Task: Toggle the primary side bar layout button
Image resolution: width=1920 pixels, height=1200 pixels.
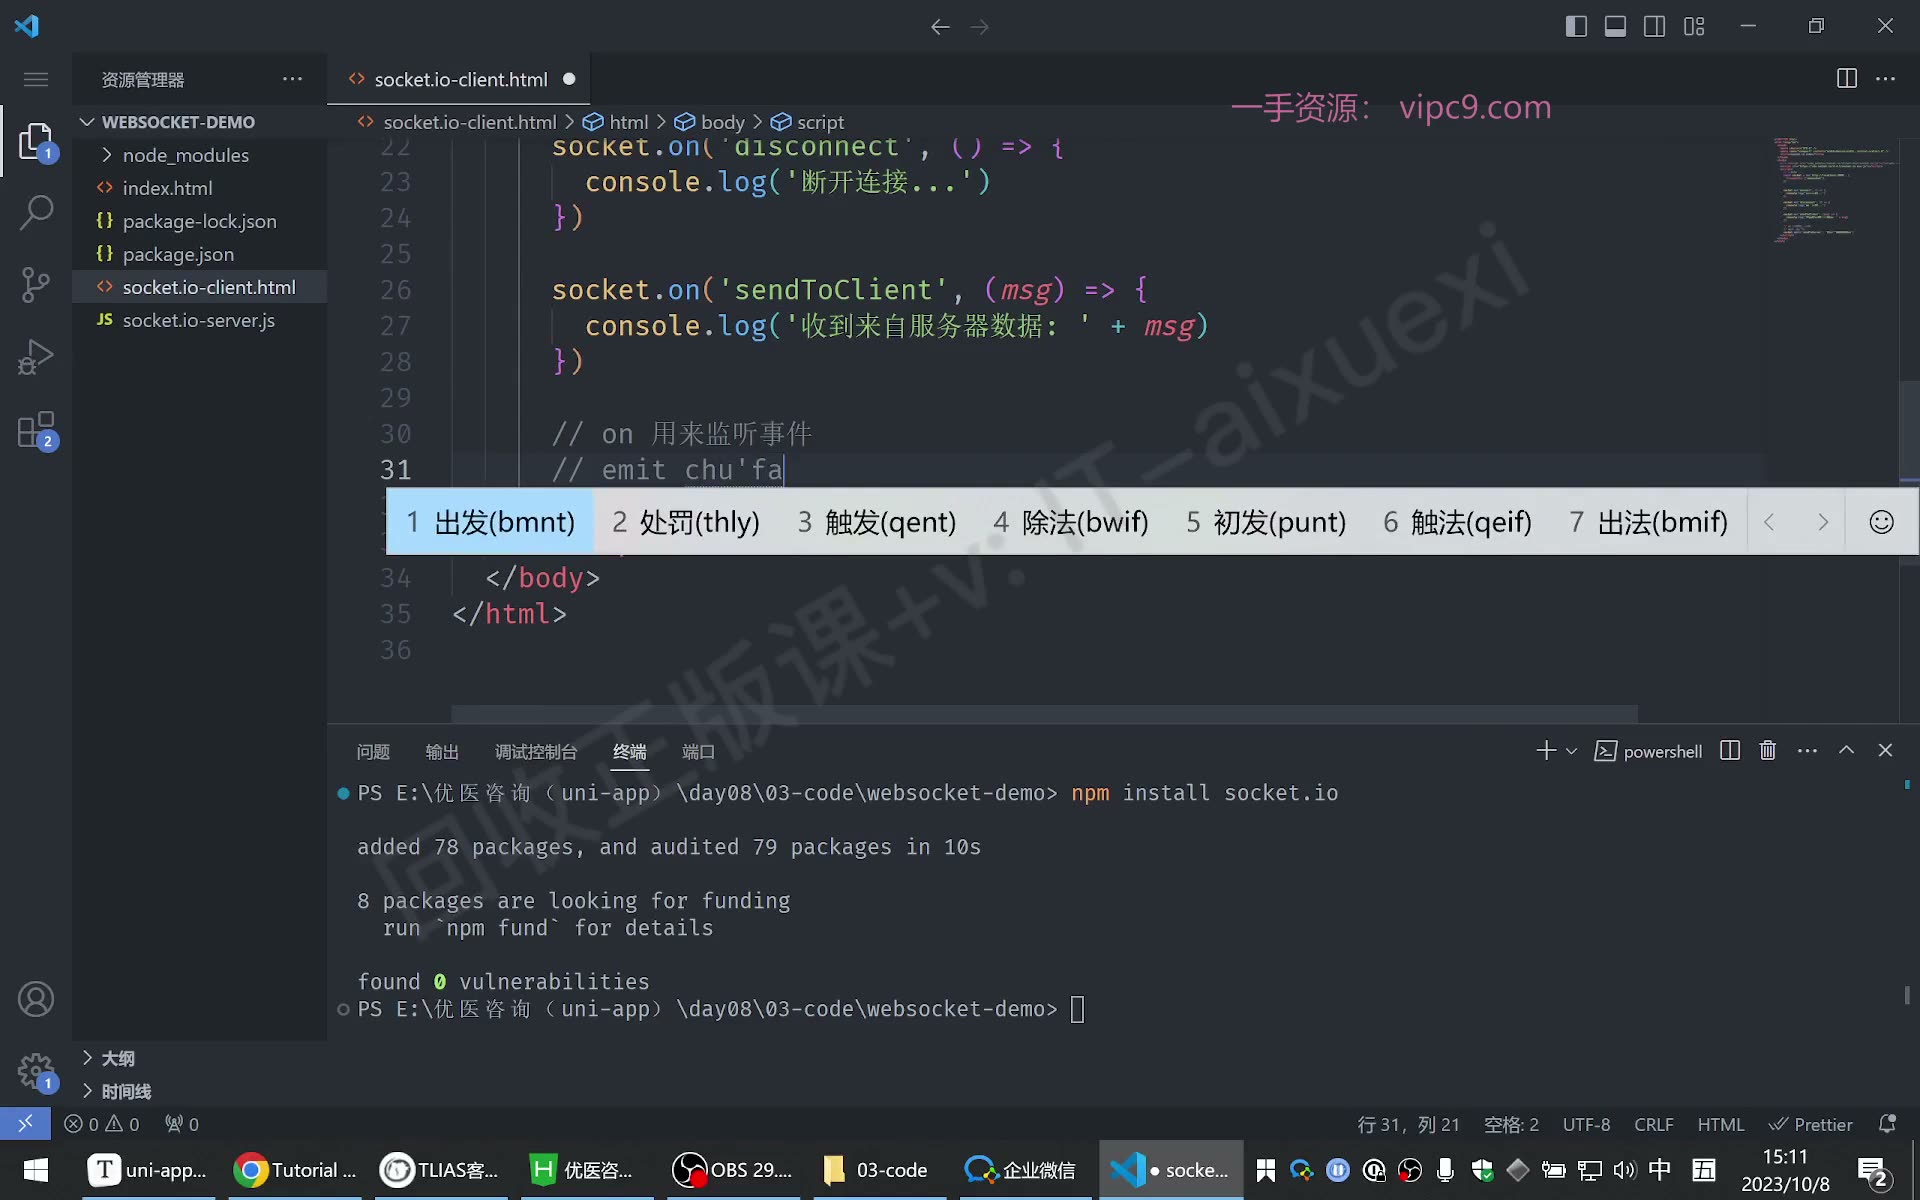Action: pos(1576,27)
